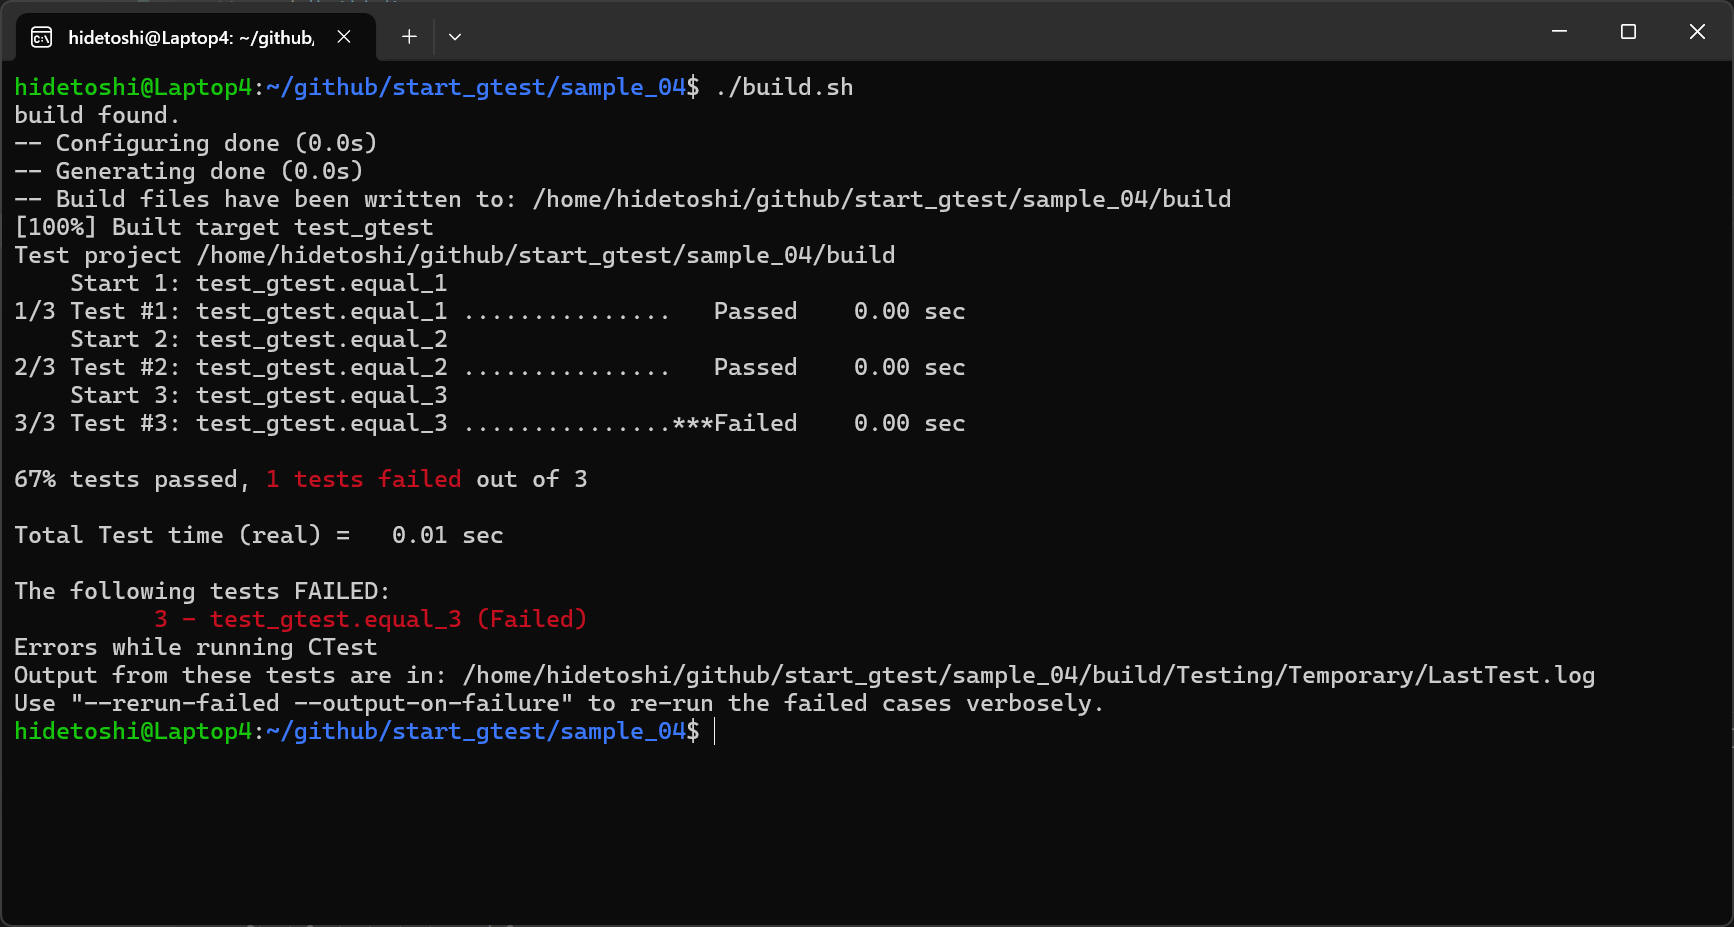Minimize the terminal window

1559,32
